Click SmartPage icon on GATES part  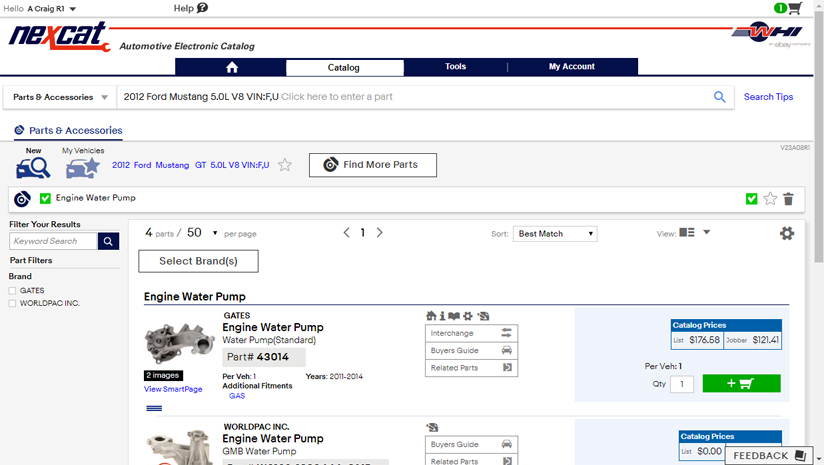point(483,316)
